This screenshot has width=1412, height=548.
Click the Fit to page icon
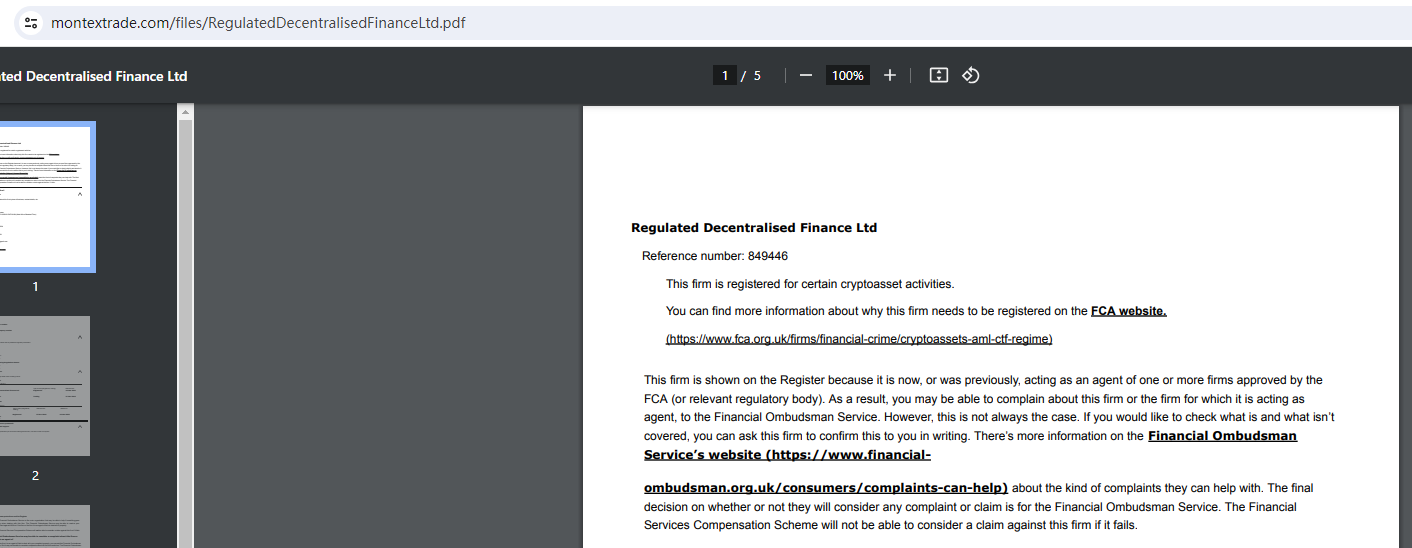[x=938, y=75]
